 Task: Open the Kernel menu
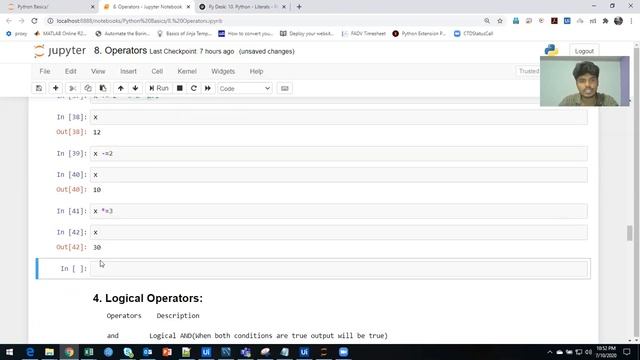click(187, 71)
